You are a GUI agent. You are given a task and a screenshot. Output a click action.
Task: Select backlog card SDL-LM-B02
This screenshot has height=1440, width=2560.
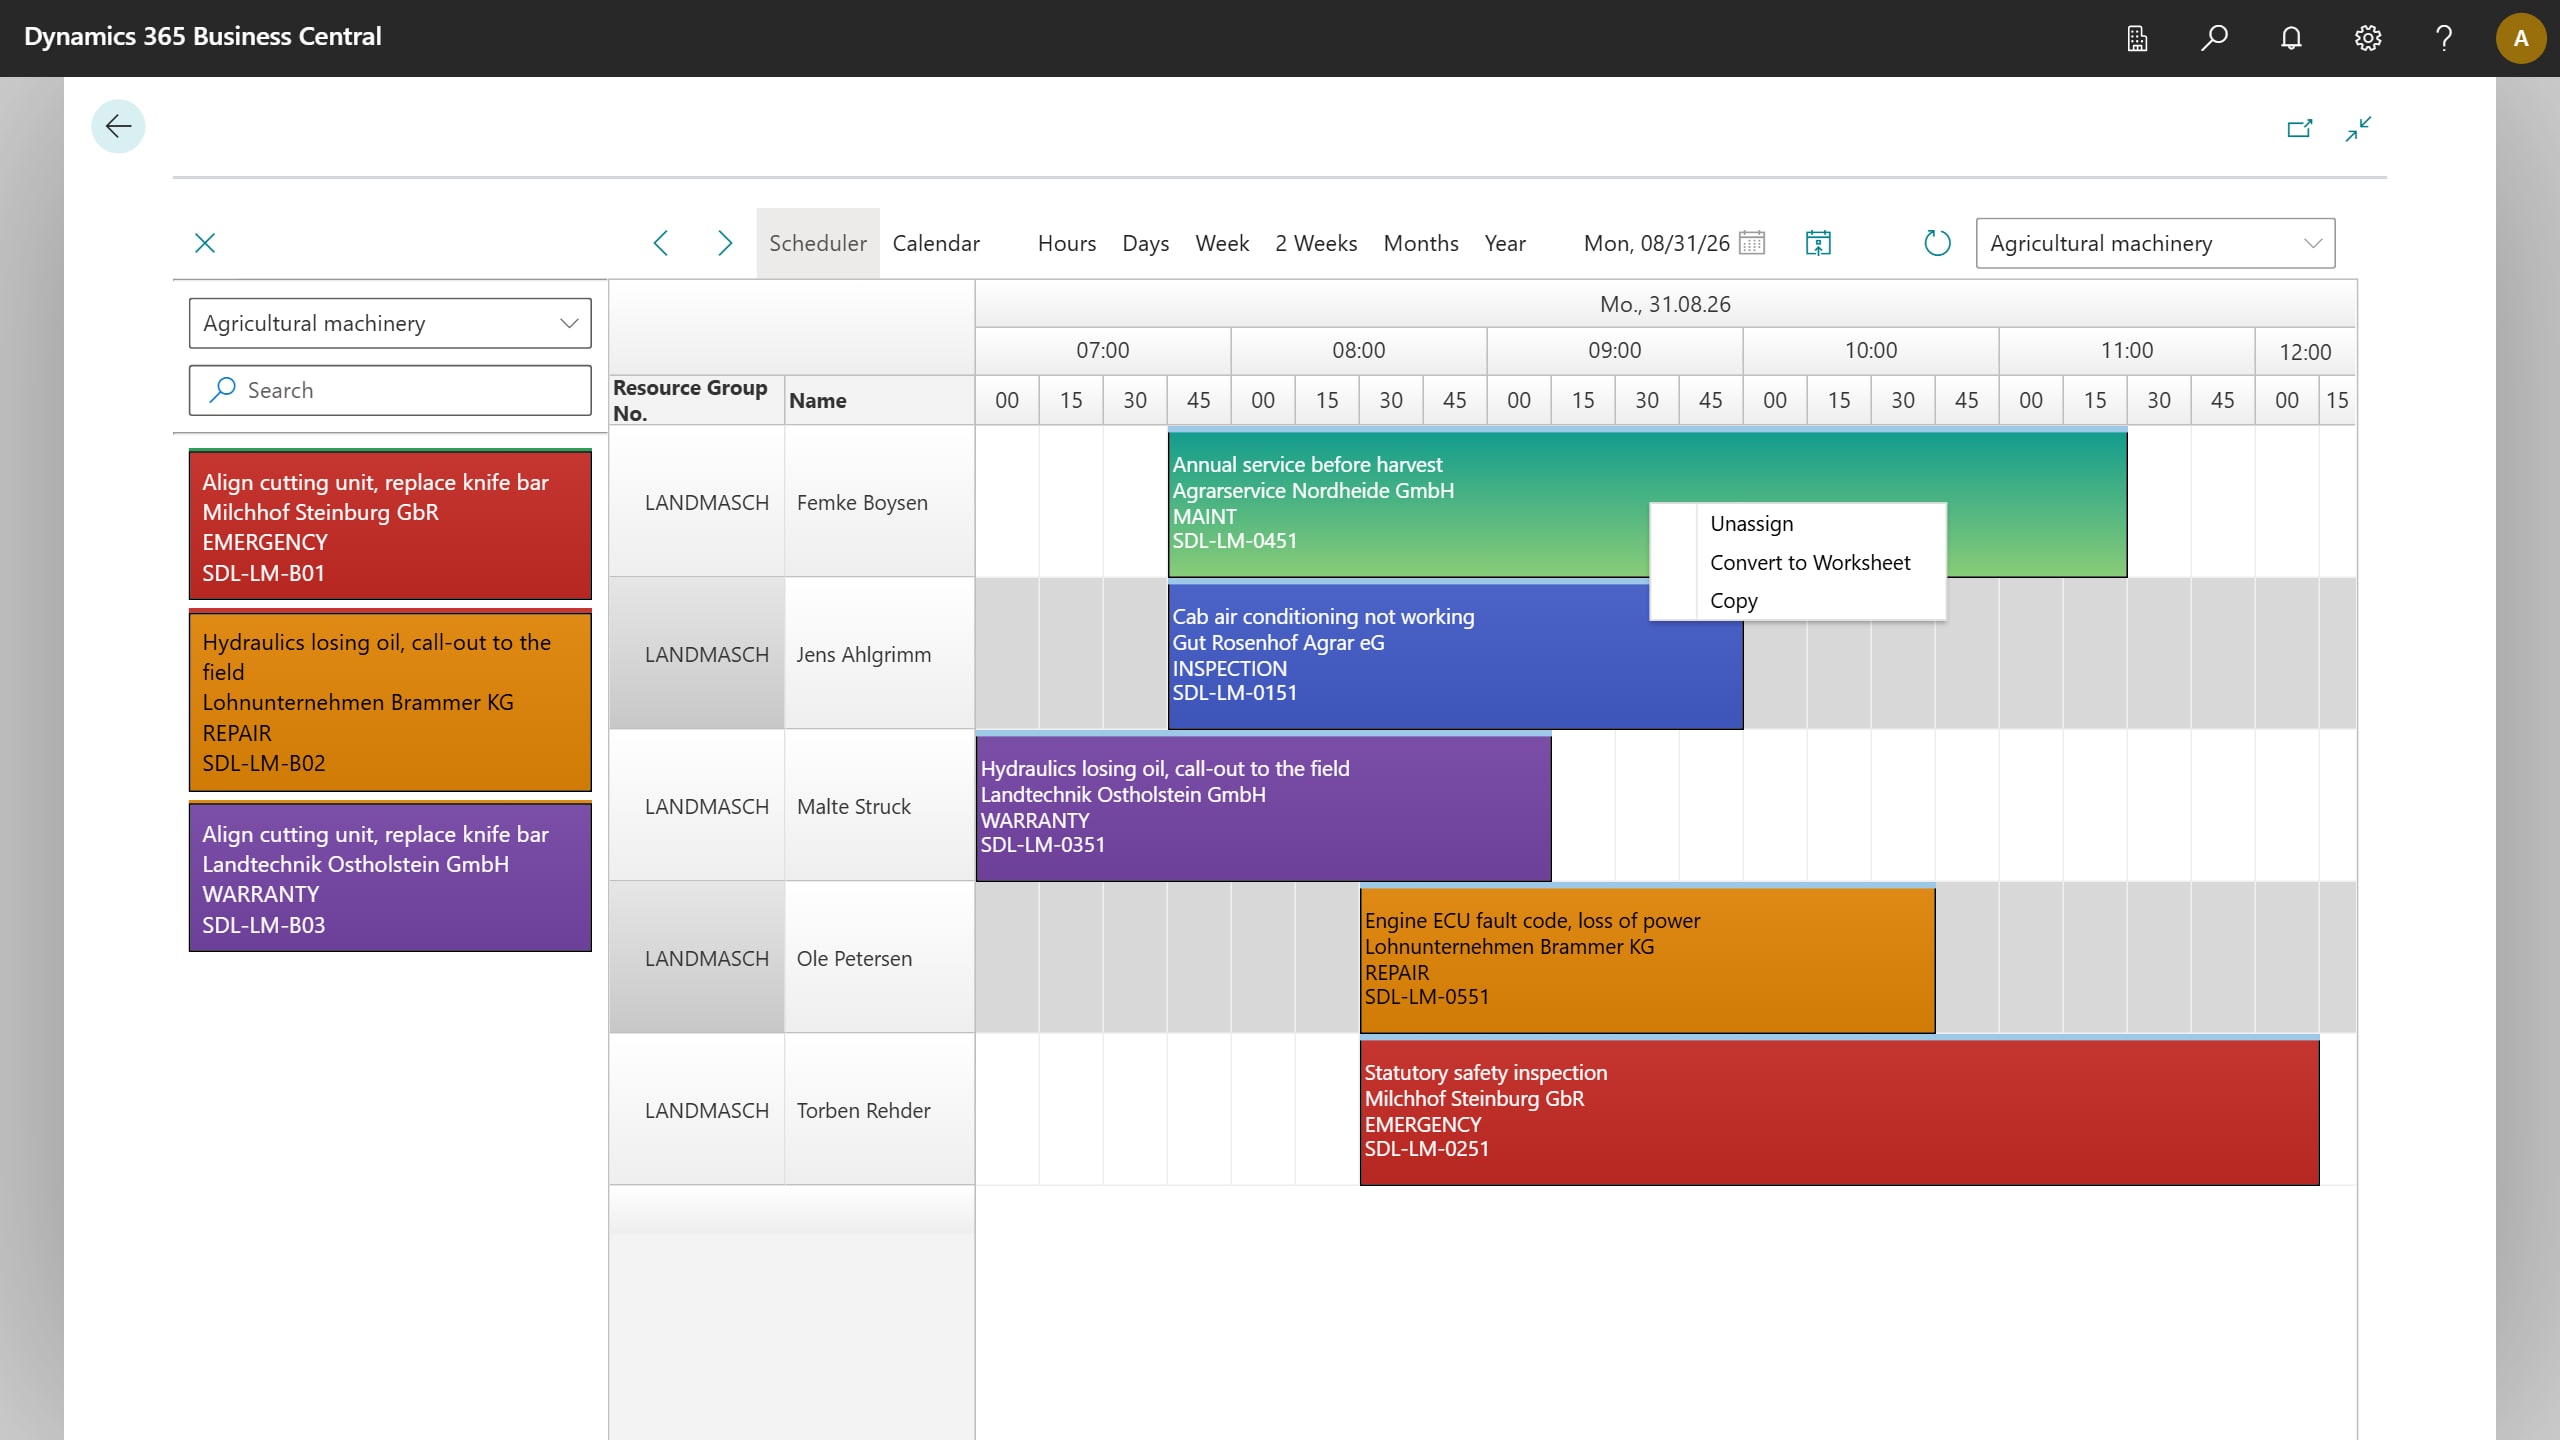[x=390, y=701]
